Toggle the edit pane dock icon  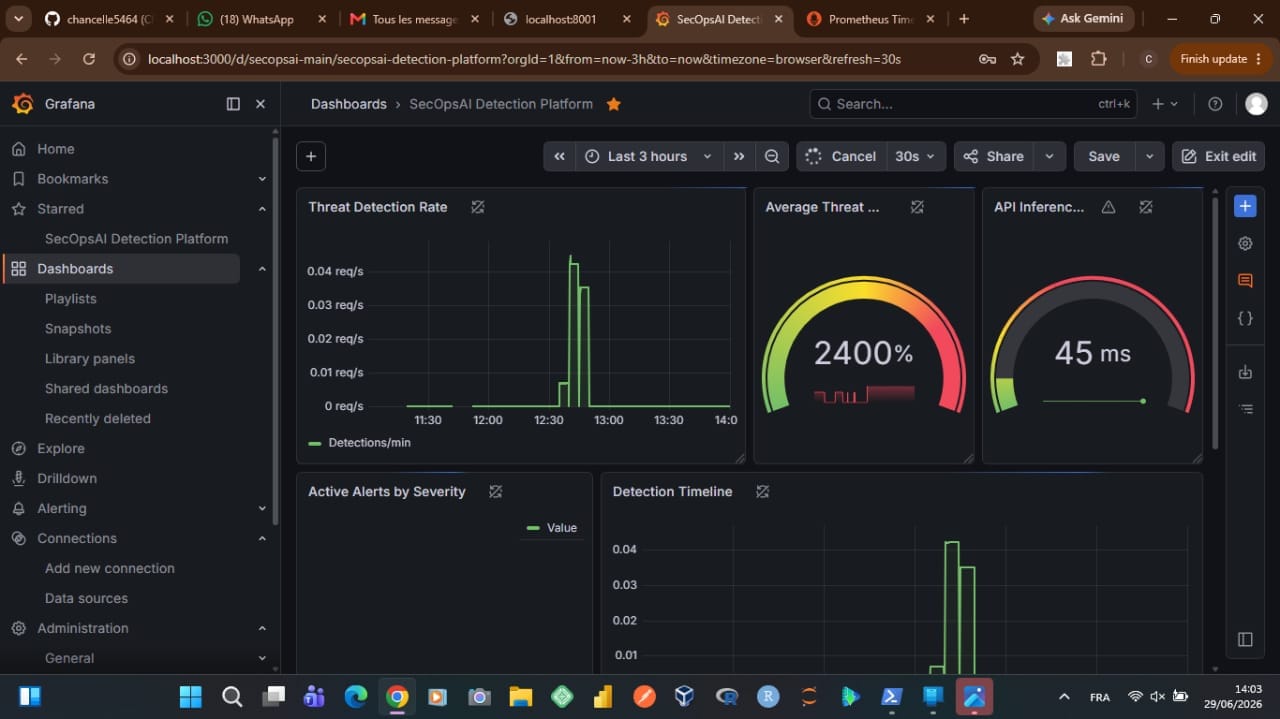[x=1245, y=639]
